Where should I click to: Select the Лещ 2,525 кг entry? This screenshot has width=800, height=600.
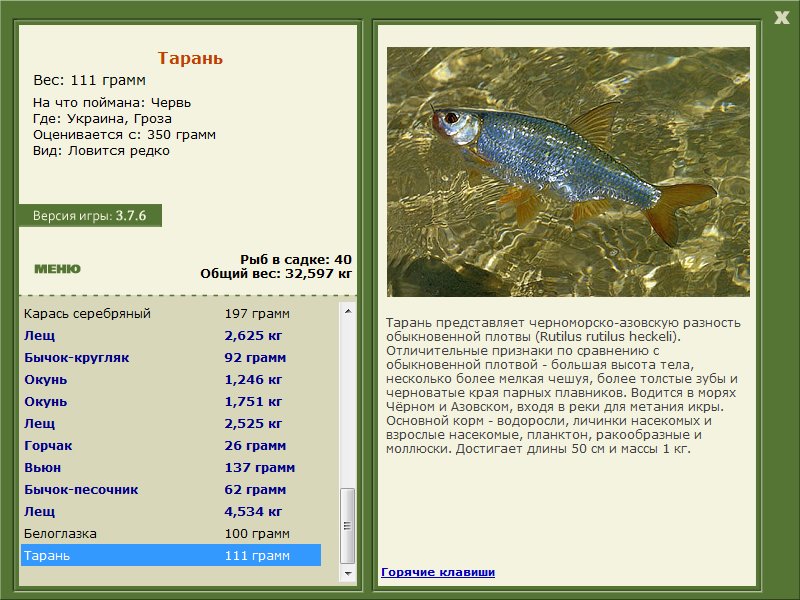171,423
